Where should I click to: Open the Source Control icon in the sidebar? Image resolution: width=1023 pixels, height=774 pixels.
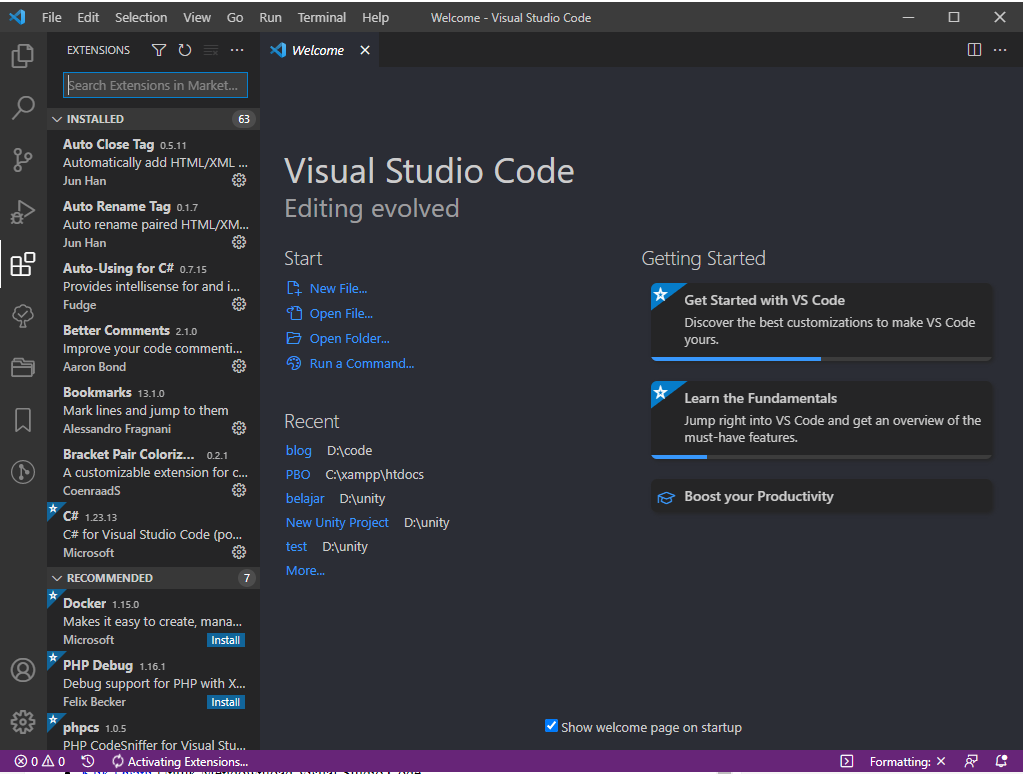click(23, 160)
